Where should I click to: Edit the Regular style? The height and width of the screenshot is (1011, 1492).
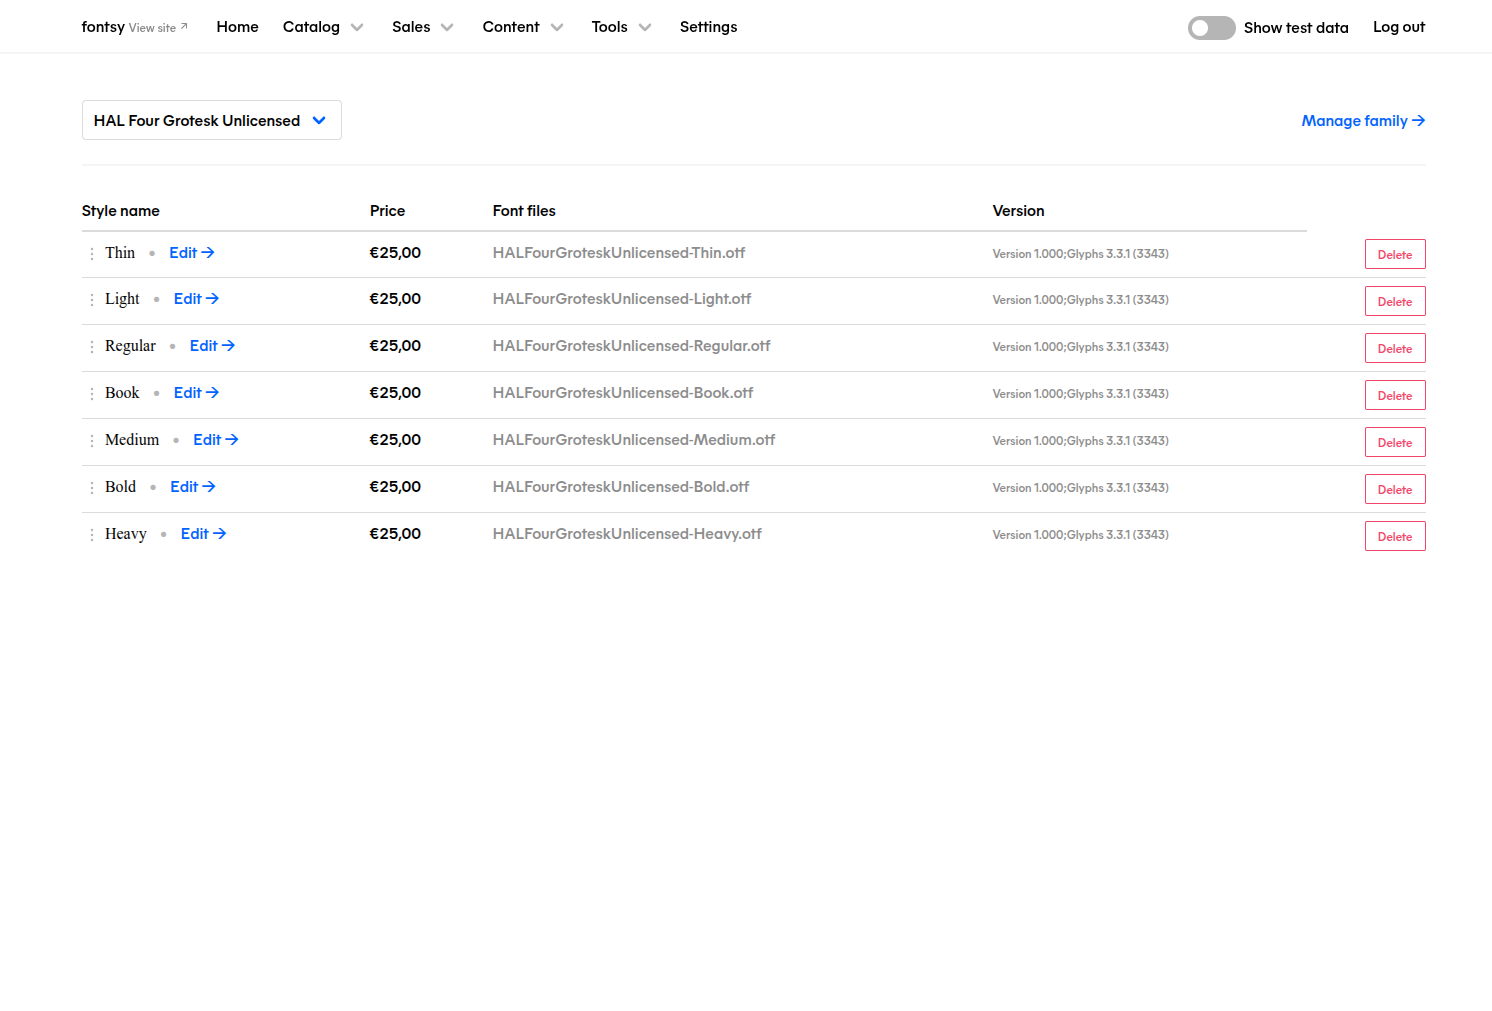tap(212, 346)
